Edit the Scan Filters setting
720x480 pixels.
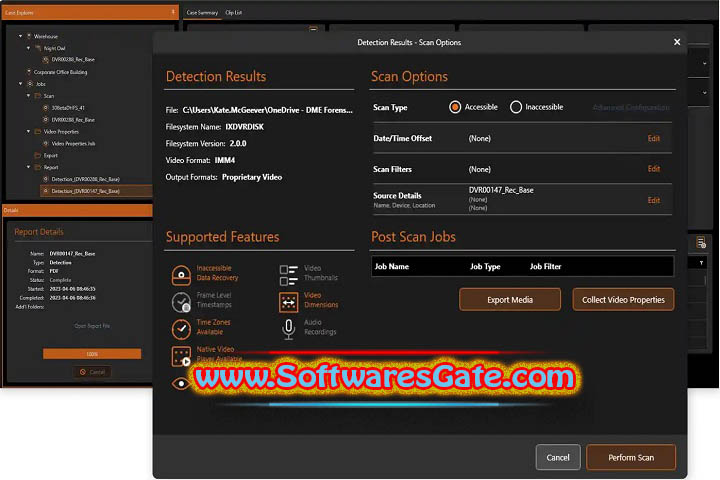coord(653,169)
